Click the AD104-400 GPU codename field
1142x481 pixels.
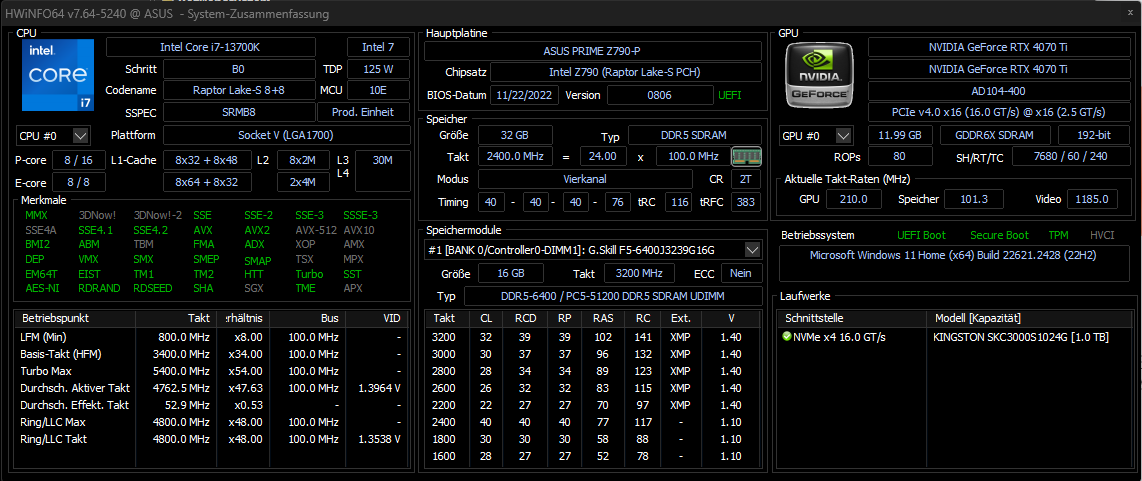pyautogui.click(x=999, y=91)
